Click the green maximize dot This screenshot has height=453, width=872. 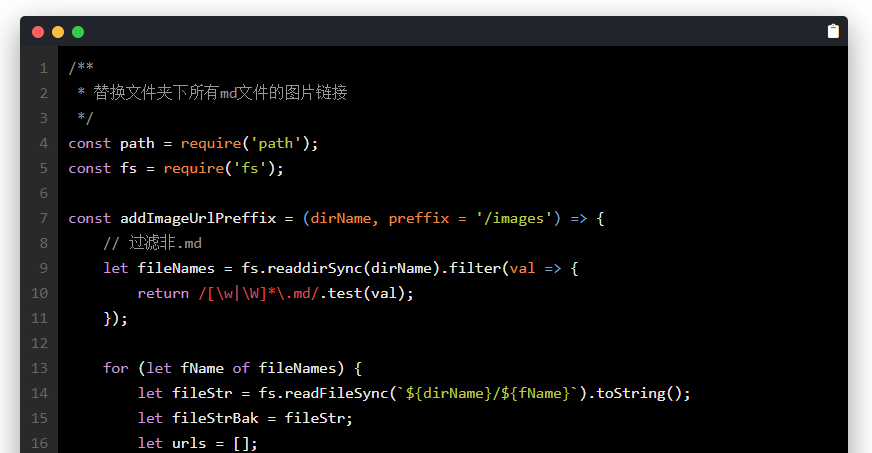coord(78,32)
